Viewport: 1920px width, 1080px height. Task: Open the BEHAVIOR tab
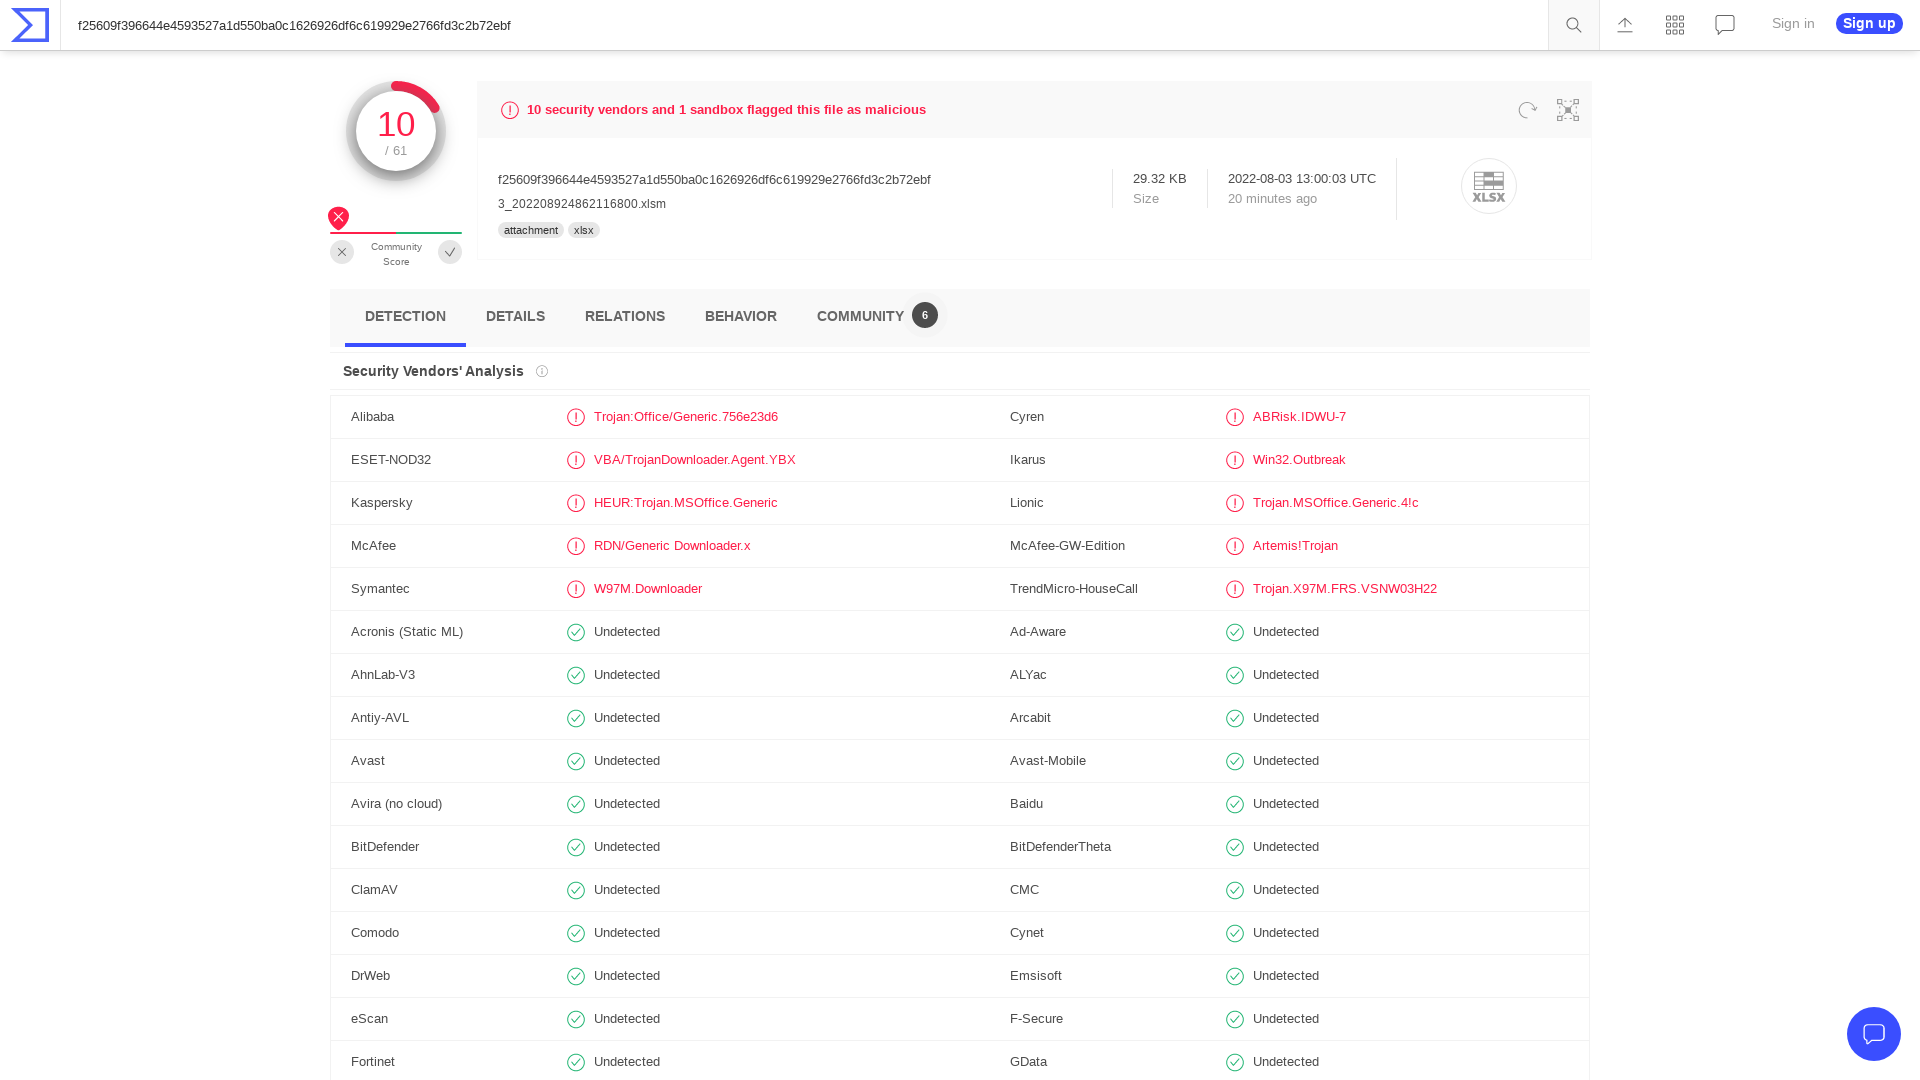[740, 316]
